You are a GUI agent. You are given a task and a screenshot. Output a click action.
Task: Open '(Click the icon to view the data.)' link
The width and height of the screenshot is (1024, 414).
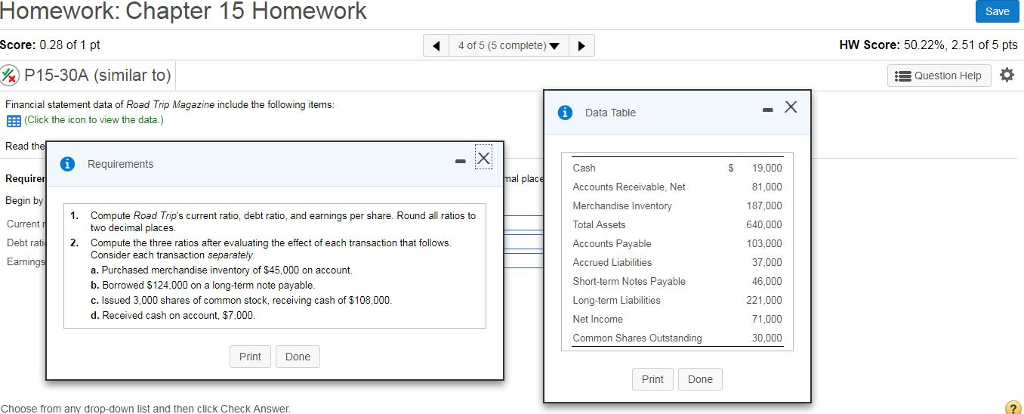[x=93, y=120]
